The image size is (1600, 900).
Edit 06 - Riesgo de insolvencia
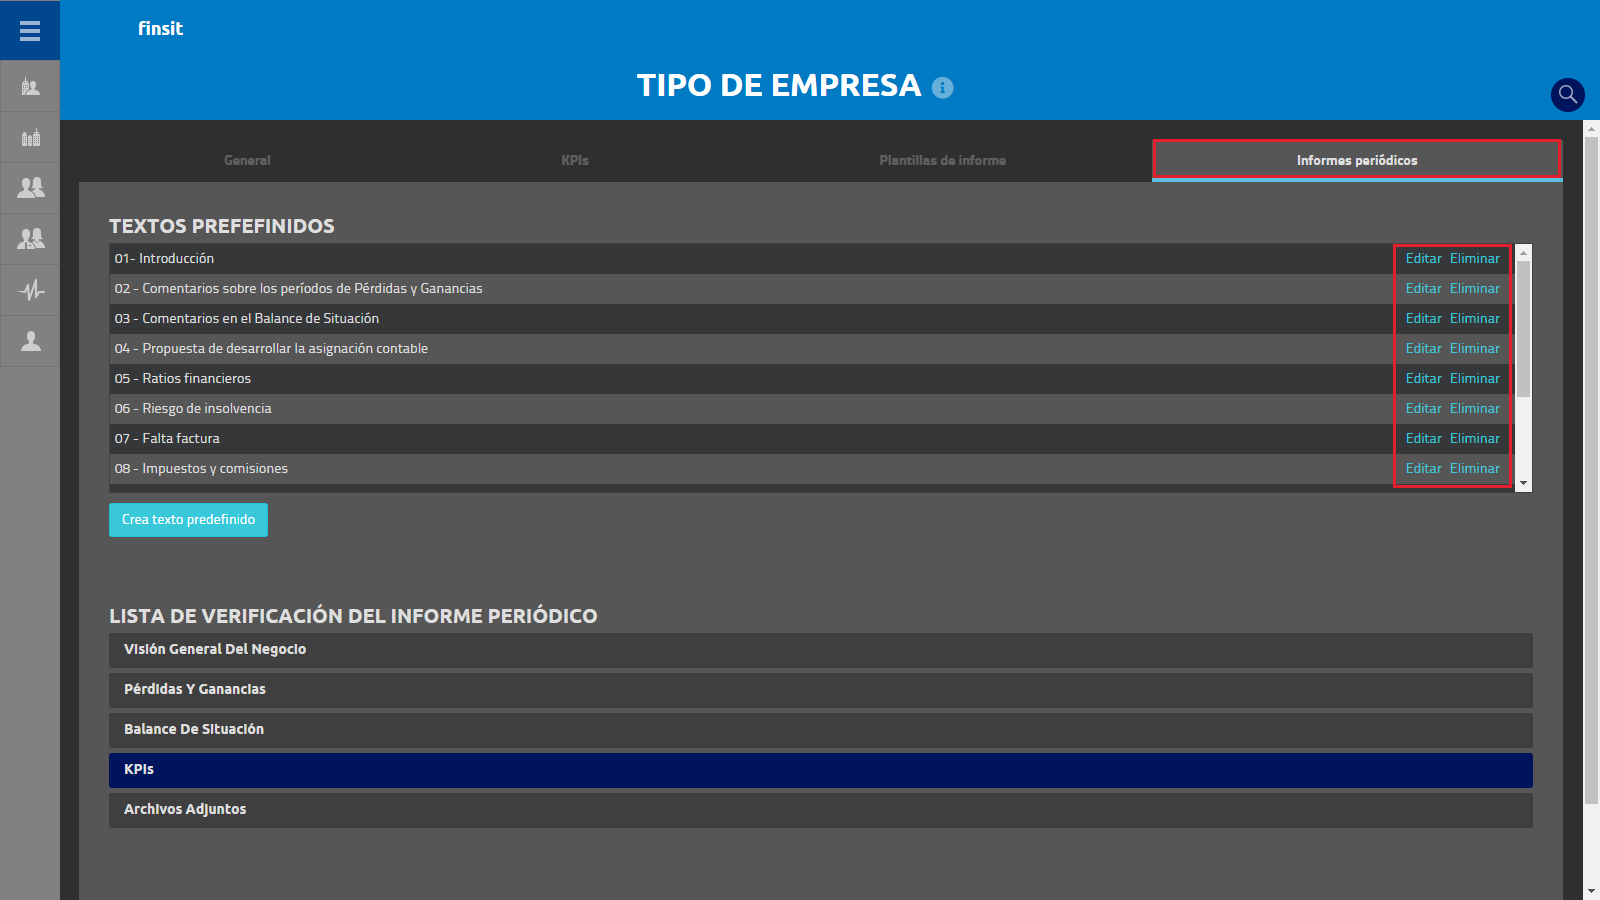point(1423,408)
